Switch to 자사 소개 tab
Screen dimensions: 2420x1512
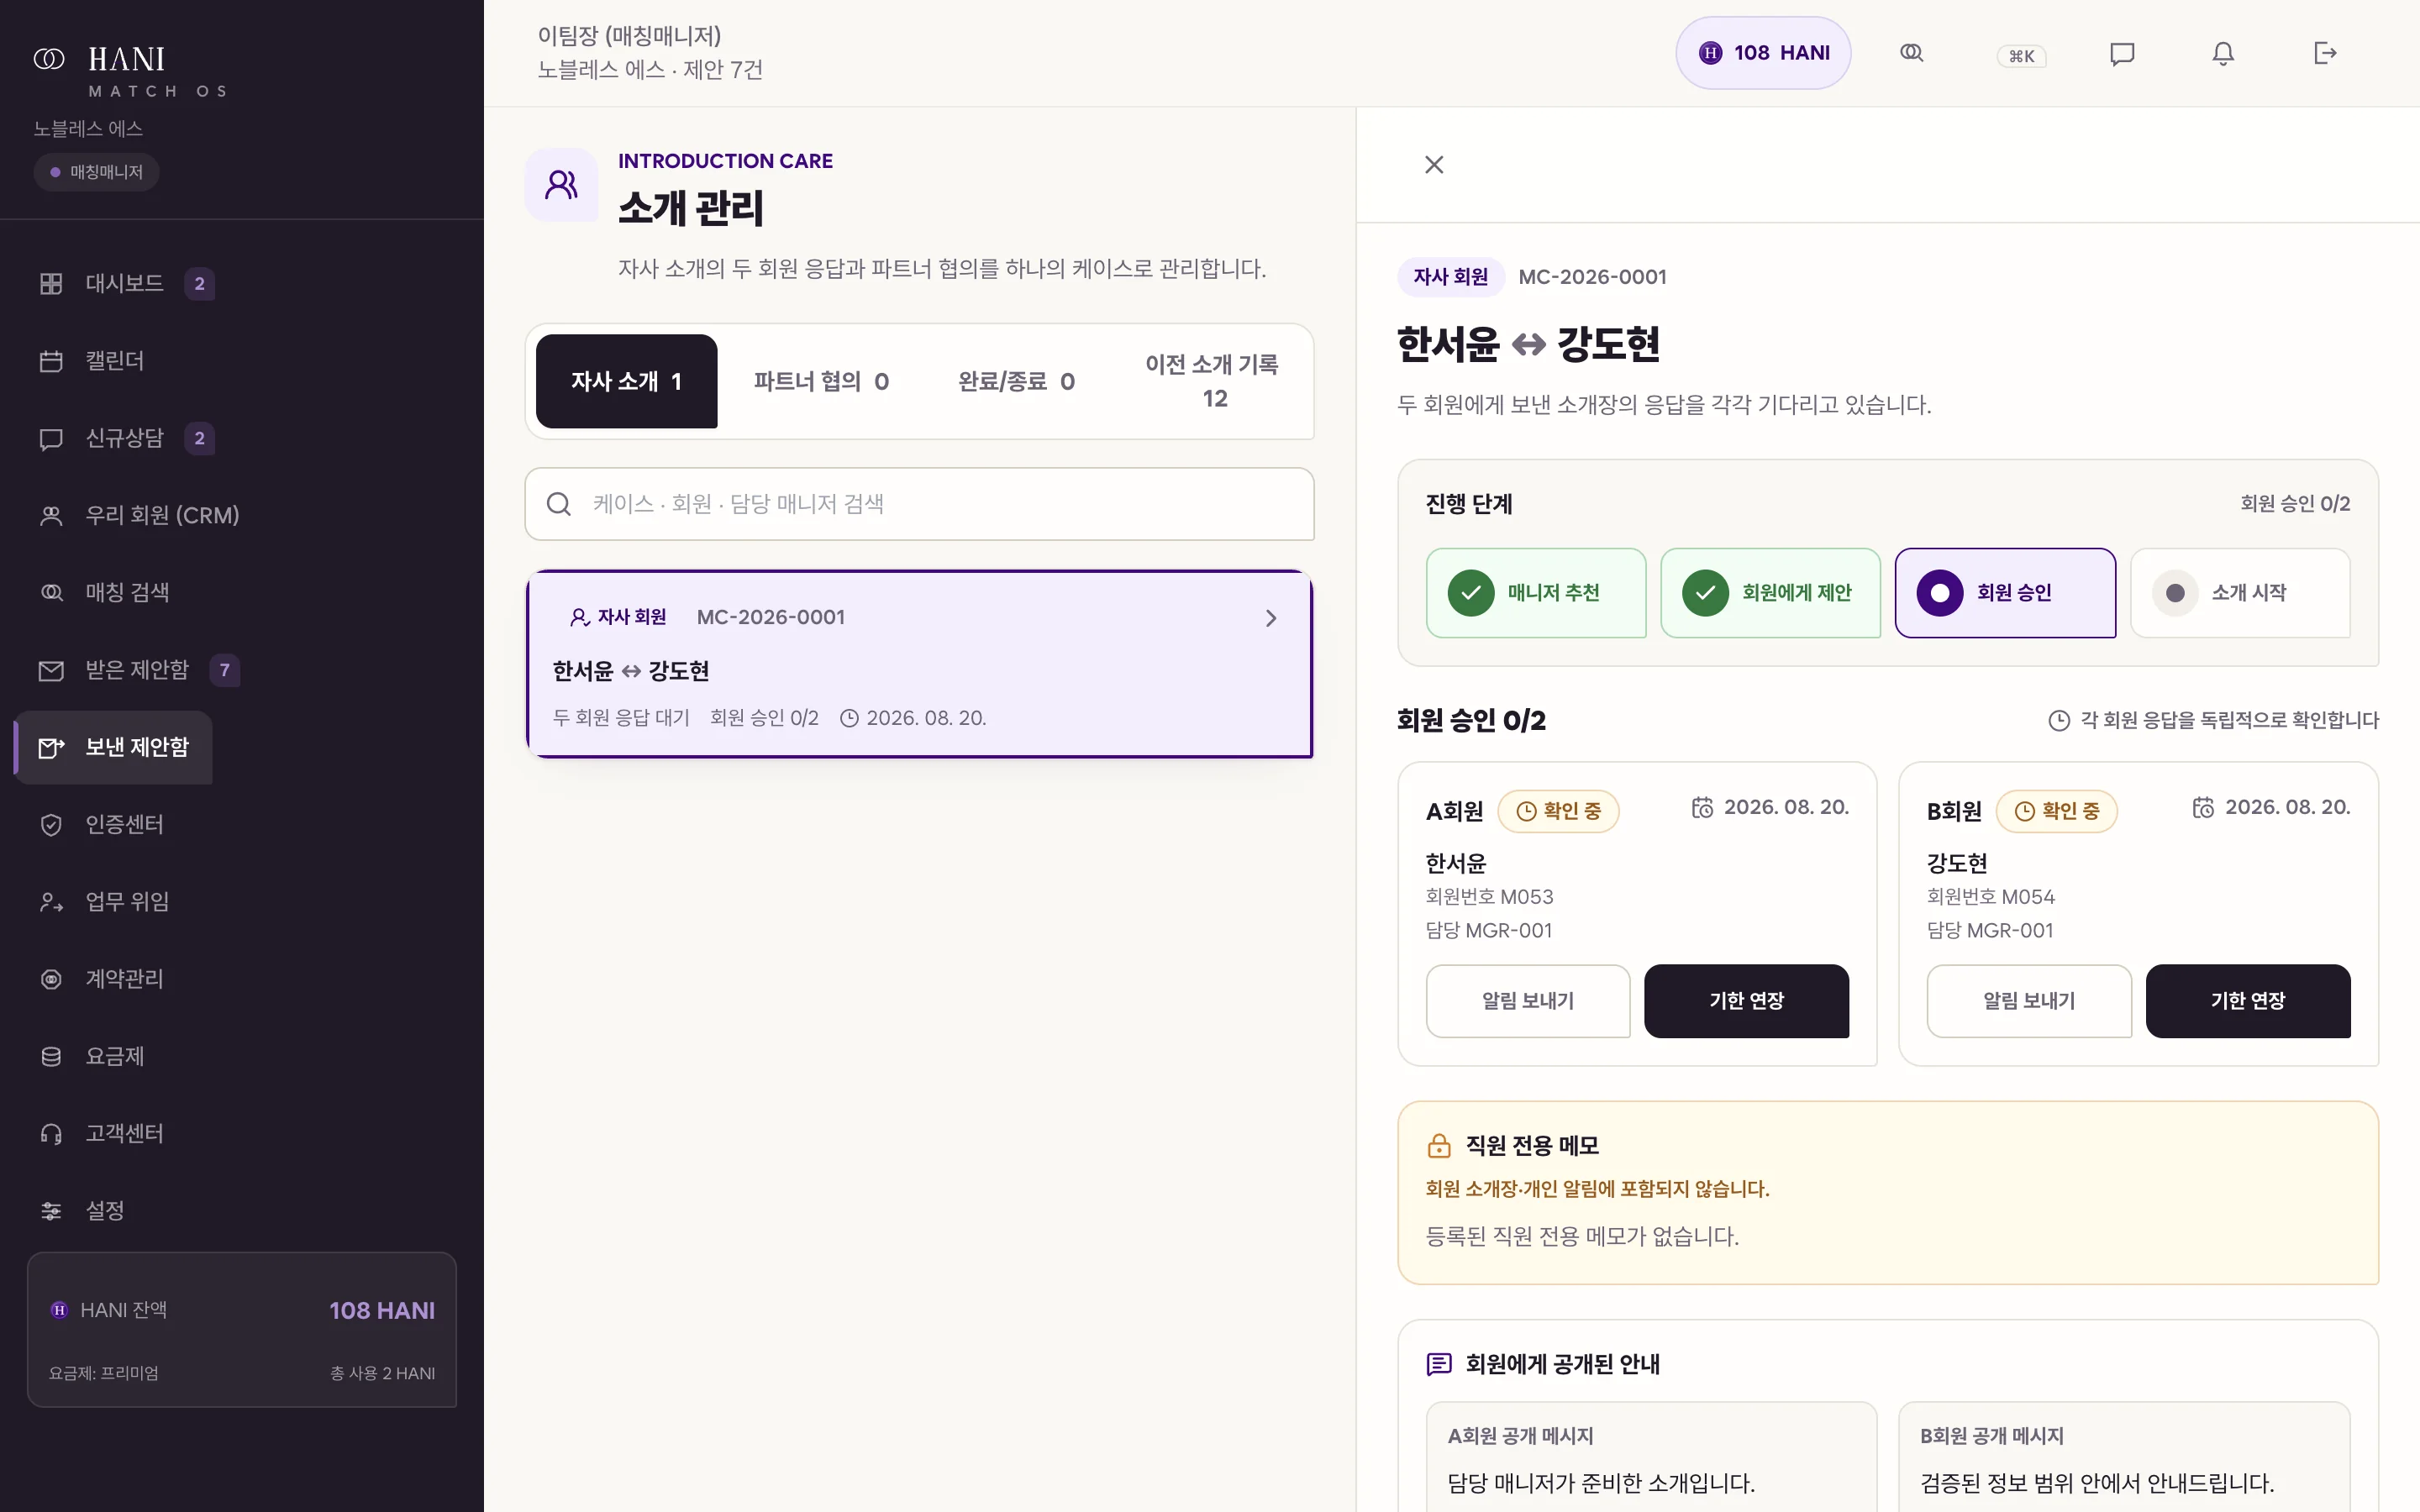[x=626, y=381]
